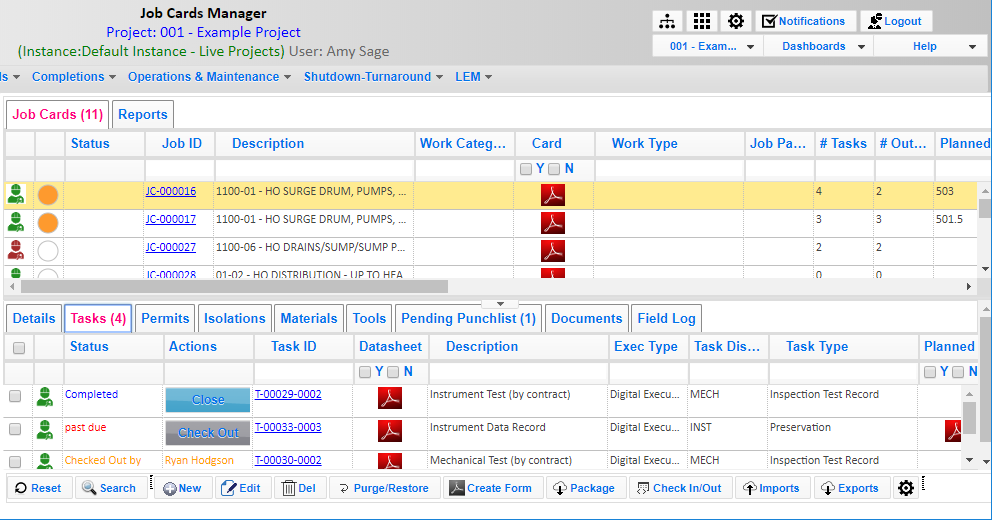The width and height of the screenshot is (992, 520).
Task: Check Card filter N checkbox
Action: 554,169
